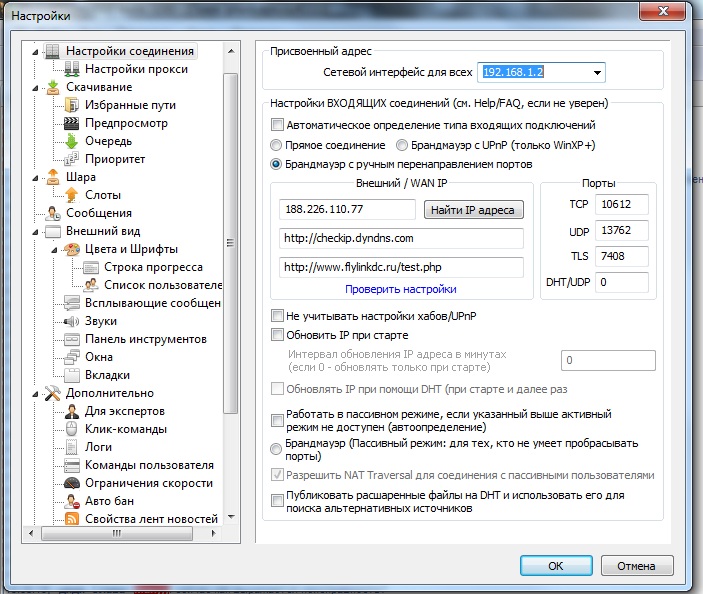Click the Скачивание download icon
The height and width of the screenshot is (594, 703).
point(53,87)
